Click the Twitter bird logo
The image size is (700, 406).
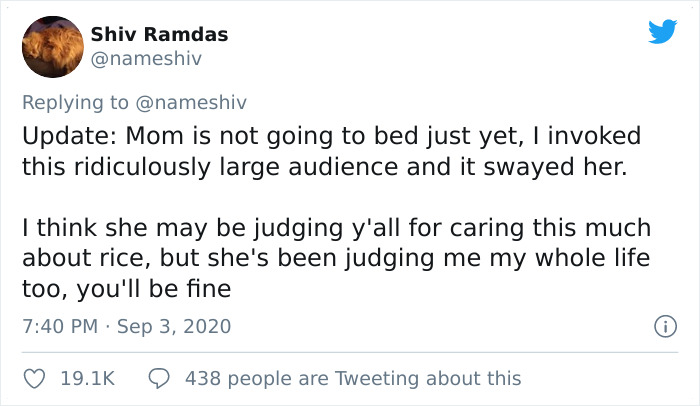pos(662,32)
